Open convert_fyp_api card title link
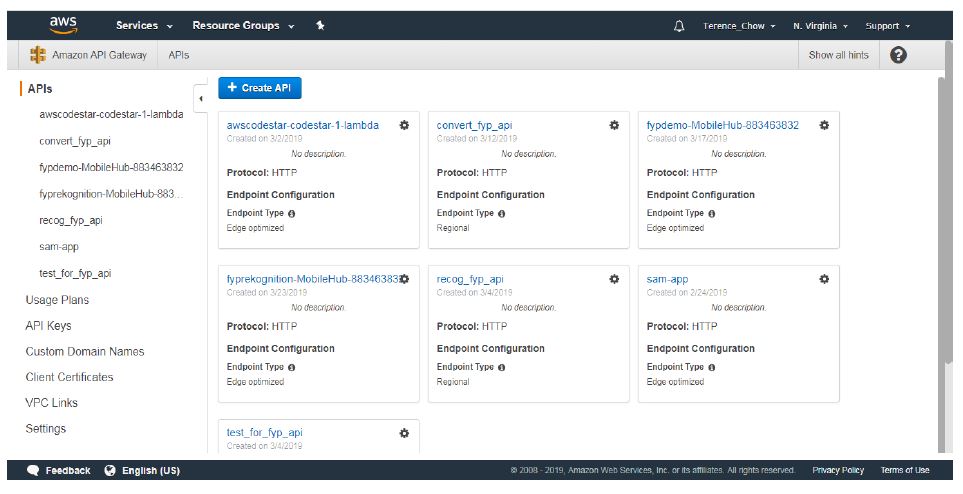Image resolution: width=963 pixels, height=494 pixels. pyautogui.click(x=474, y=125)
